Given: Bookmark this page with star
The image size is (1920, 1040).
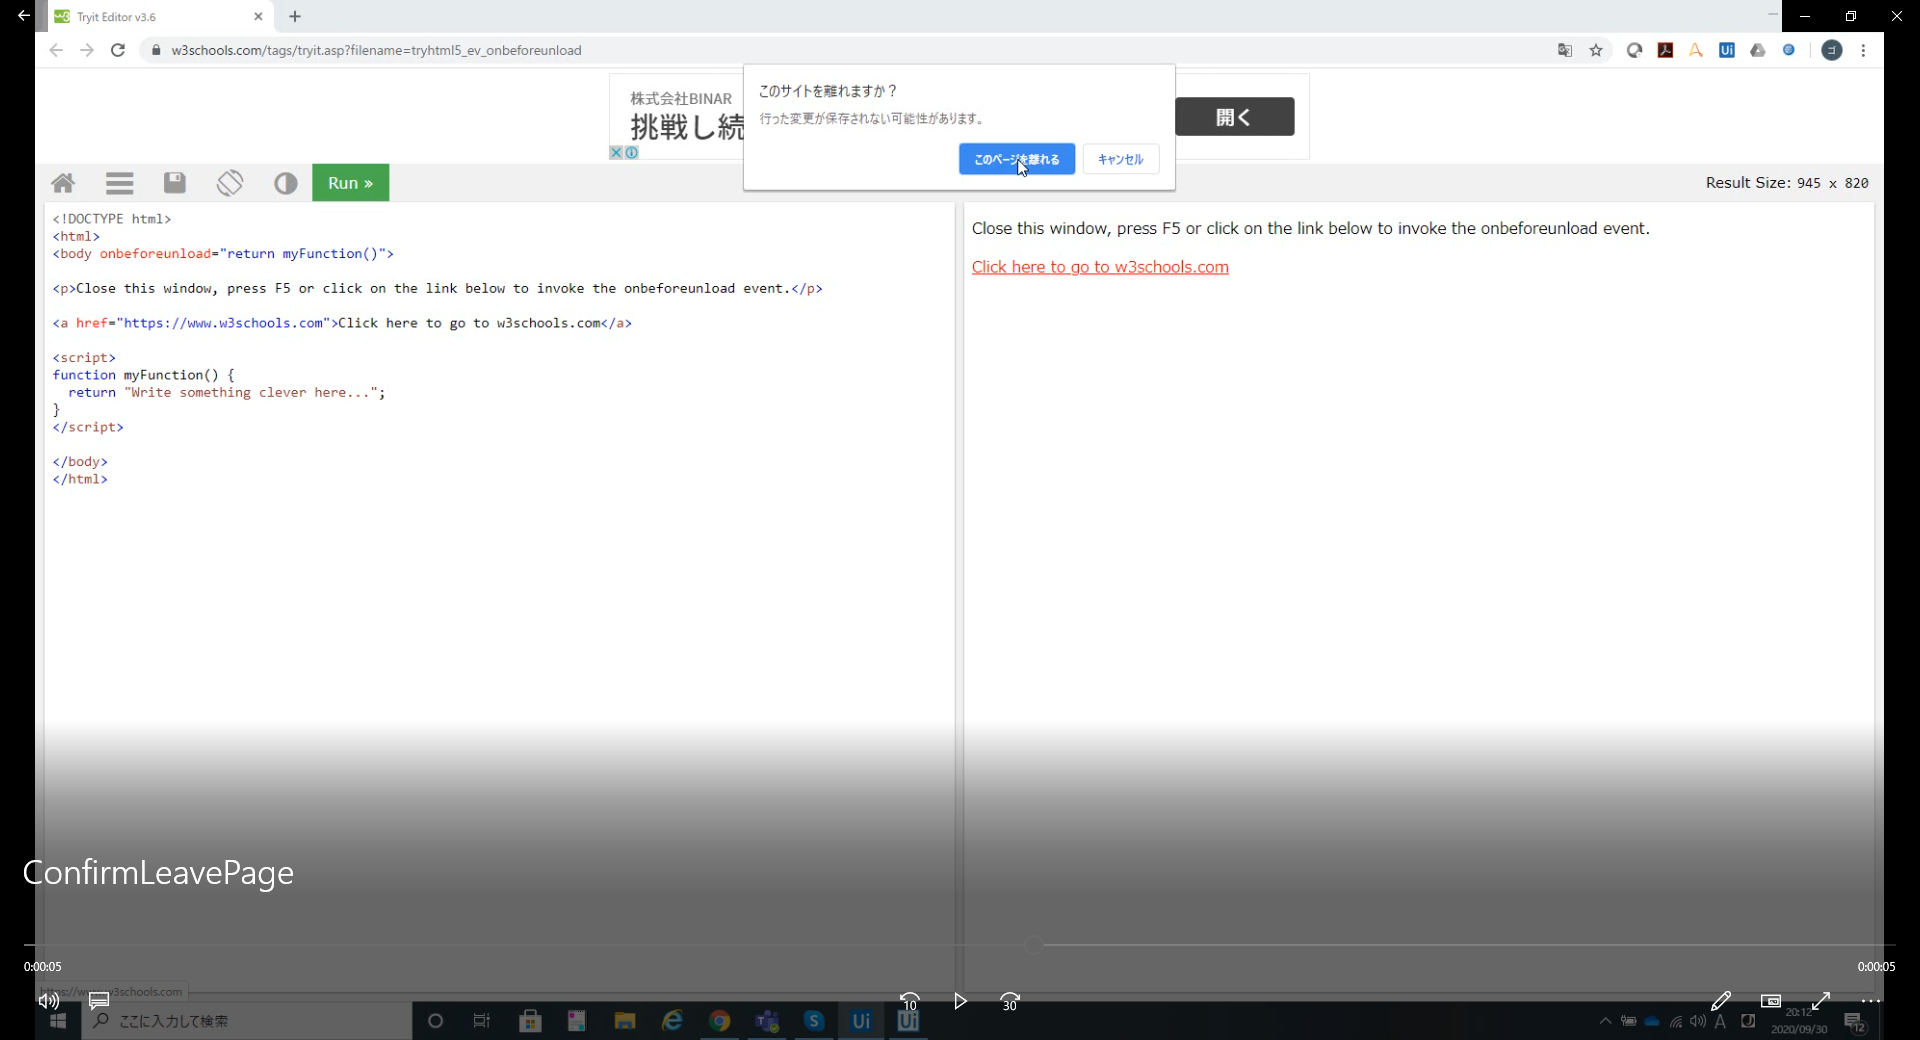Looking at the screenshot, I should 1596,50.
